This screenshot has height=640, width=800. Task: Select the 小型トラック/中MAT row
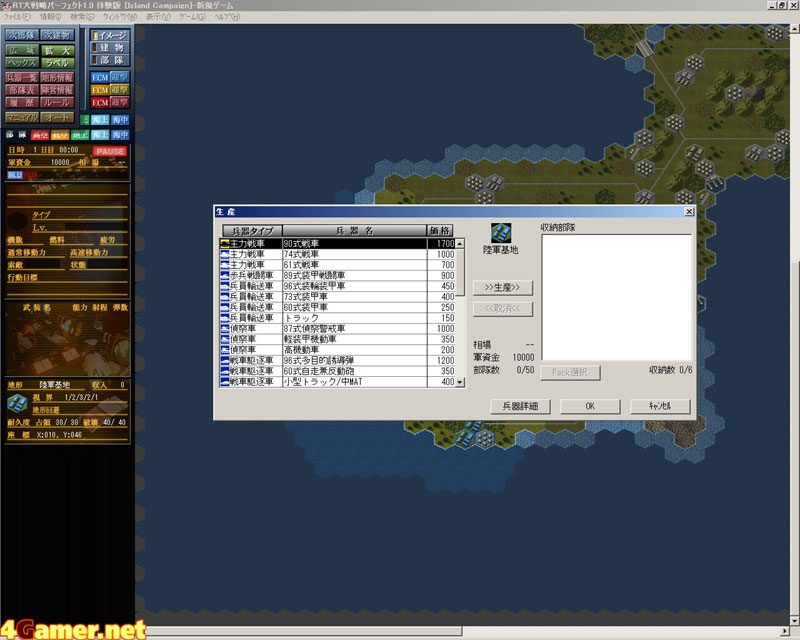pos(337,382)
